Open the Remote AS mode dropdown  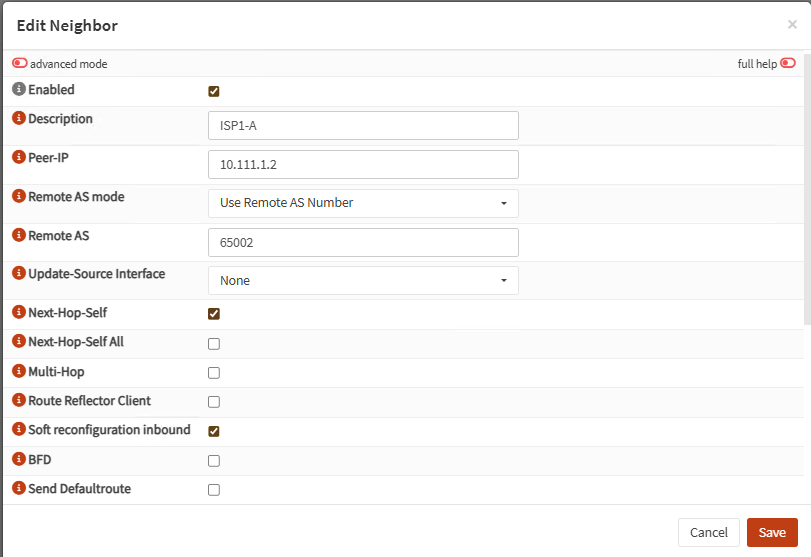point(363,203)
